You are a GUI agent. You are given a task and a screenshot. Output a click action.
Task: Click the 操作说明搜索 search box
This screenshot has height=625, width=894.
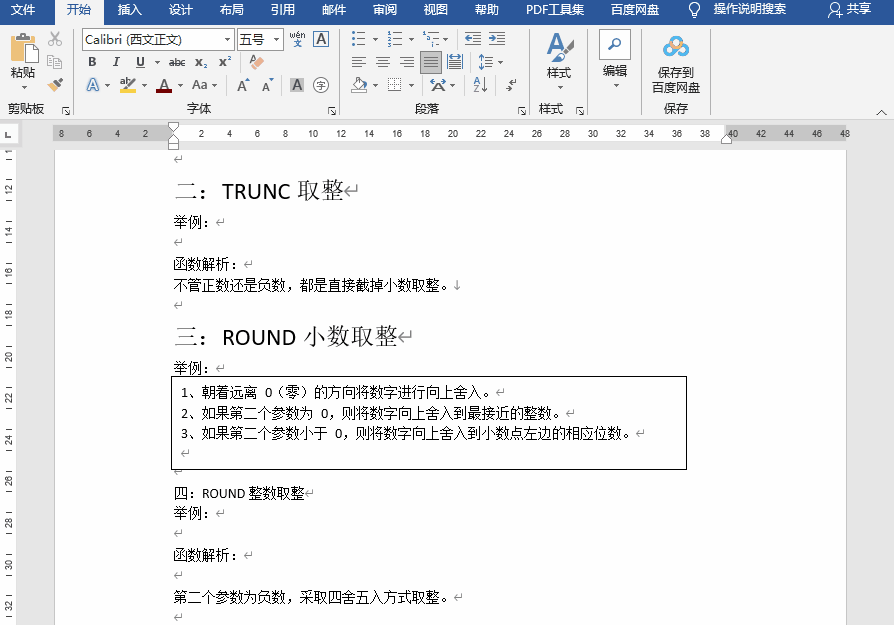[749, 10]
